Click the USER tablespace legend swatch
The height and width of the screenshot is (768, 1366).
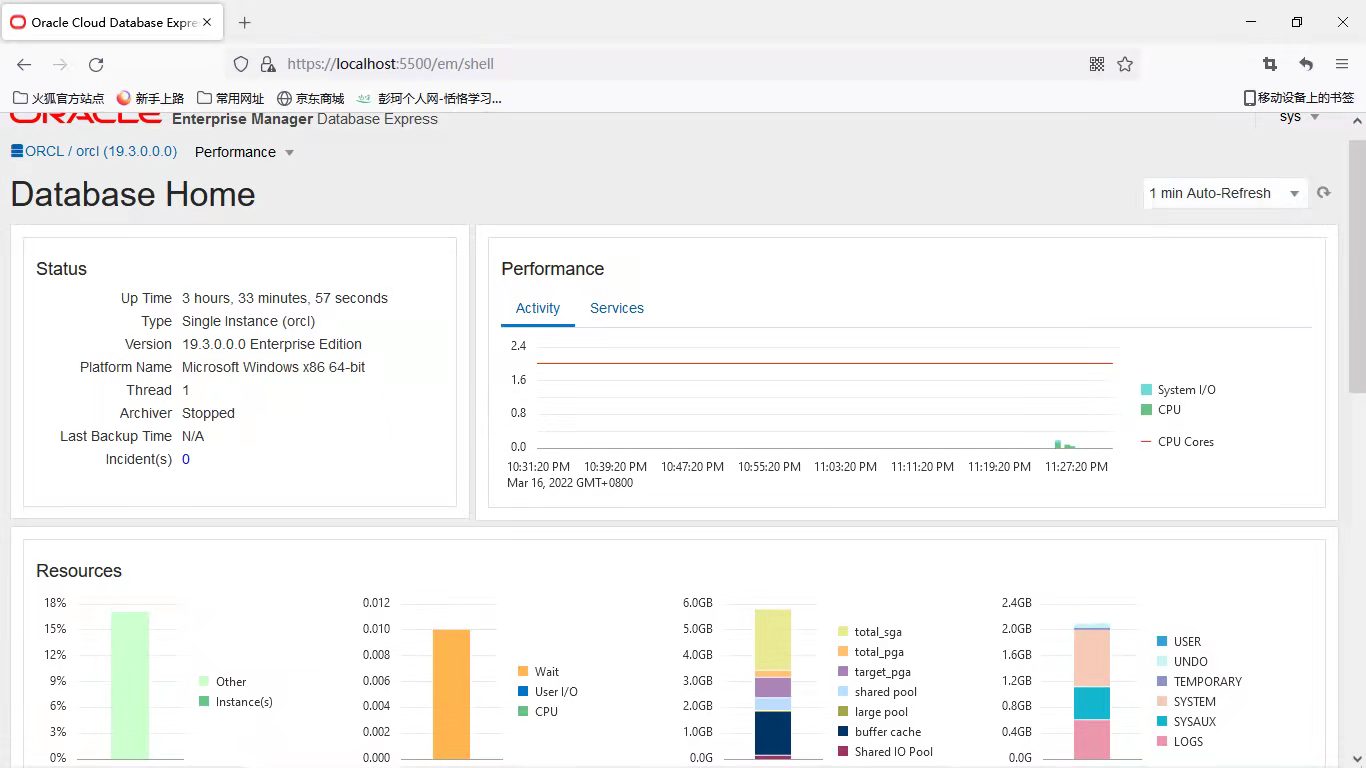[1162, 642]
